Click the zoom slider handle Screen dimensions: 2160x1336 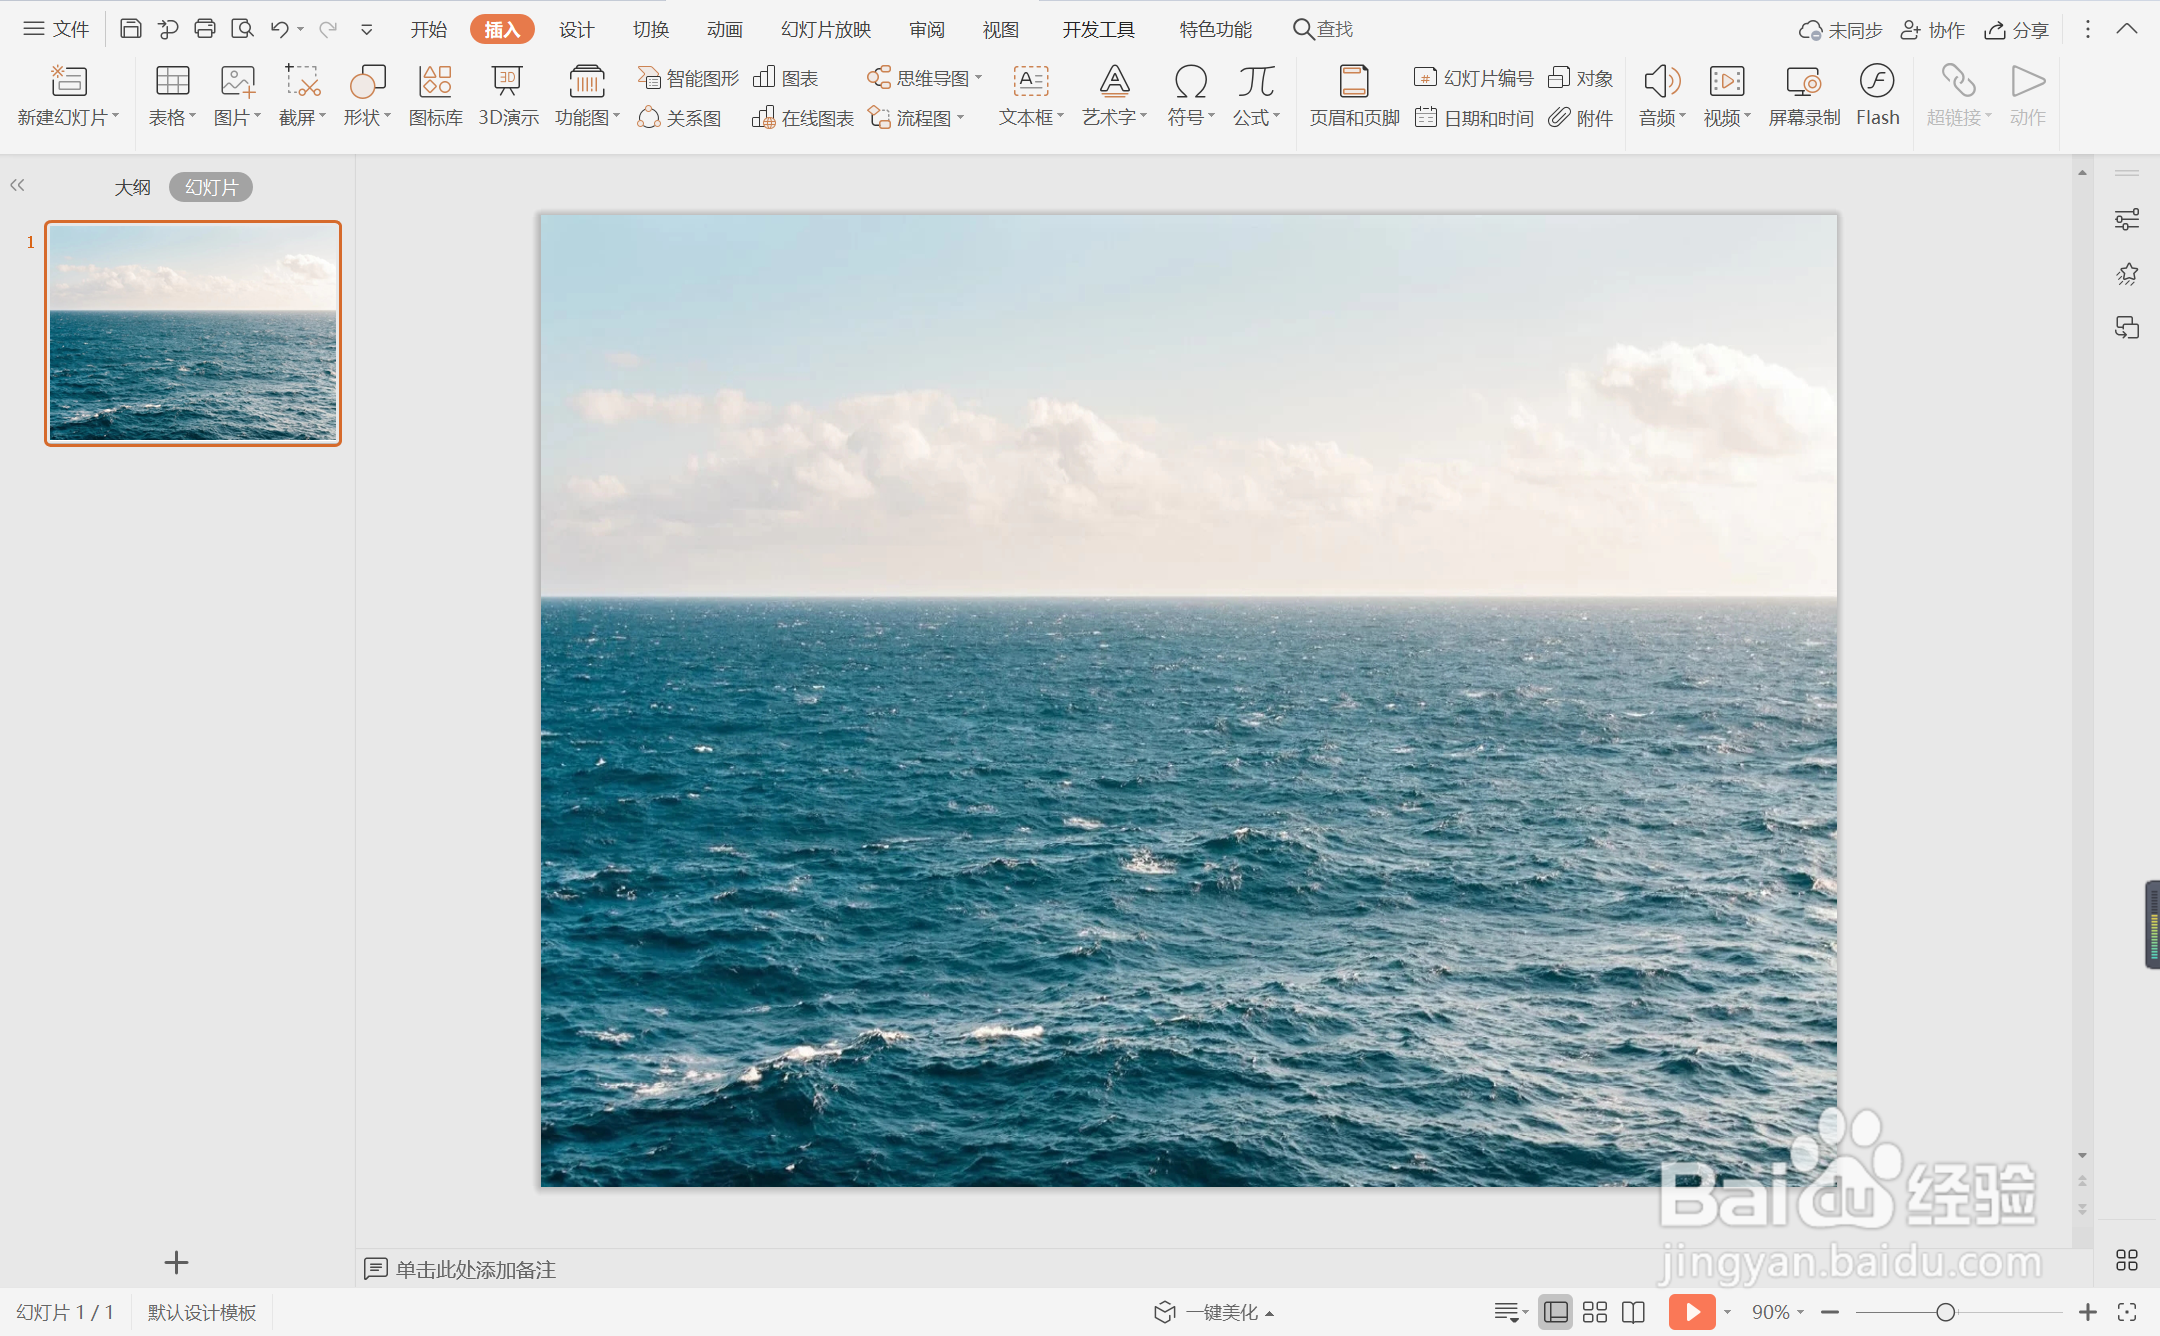click(x=1945, y=1312)
